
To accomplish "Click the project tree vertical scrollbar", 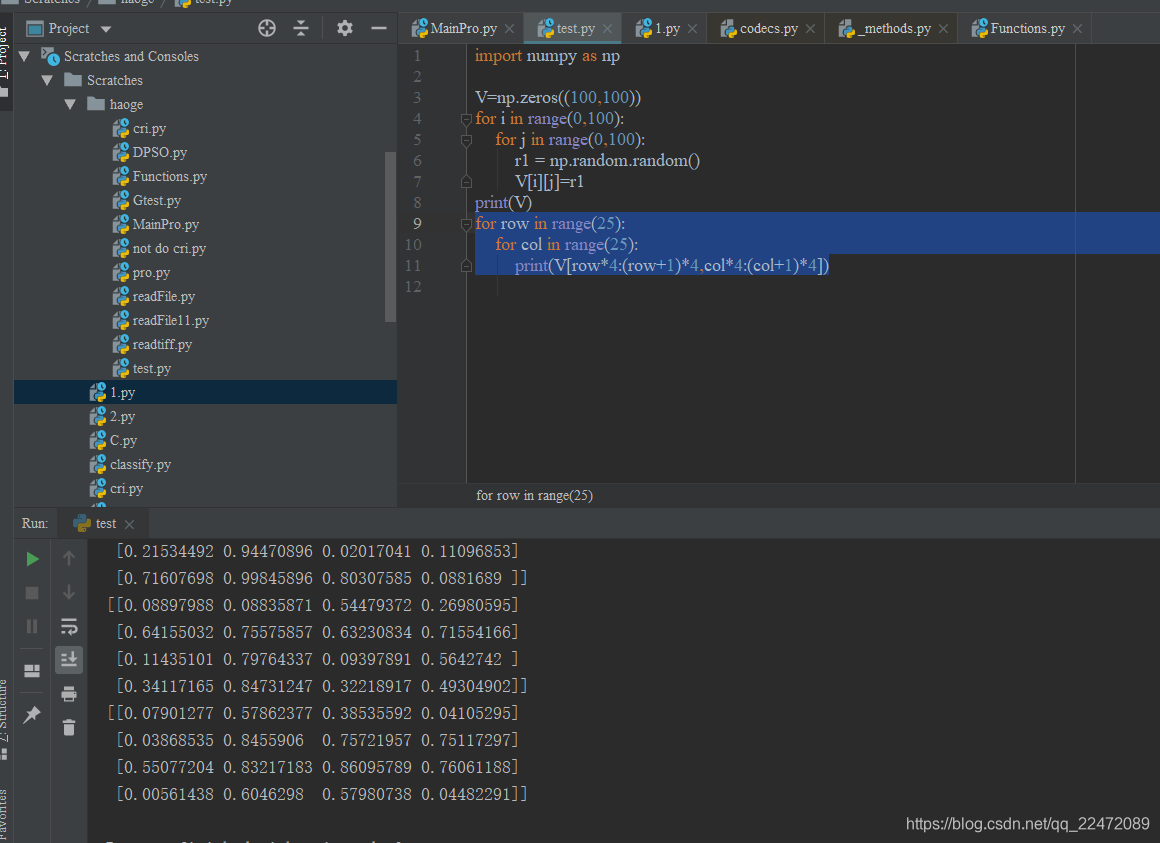I will (391, 237).
